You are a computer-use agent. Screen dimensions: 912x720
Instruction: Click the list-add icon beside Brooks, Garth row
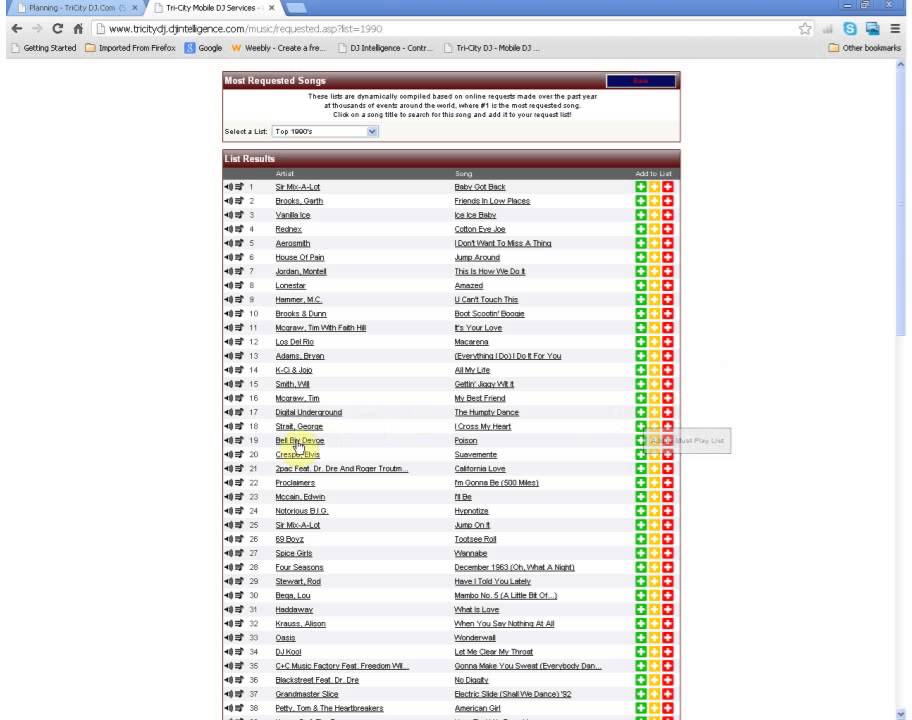[239, 201]
